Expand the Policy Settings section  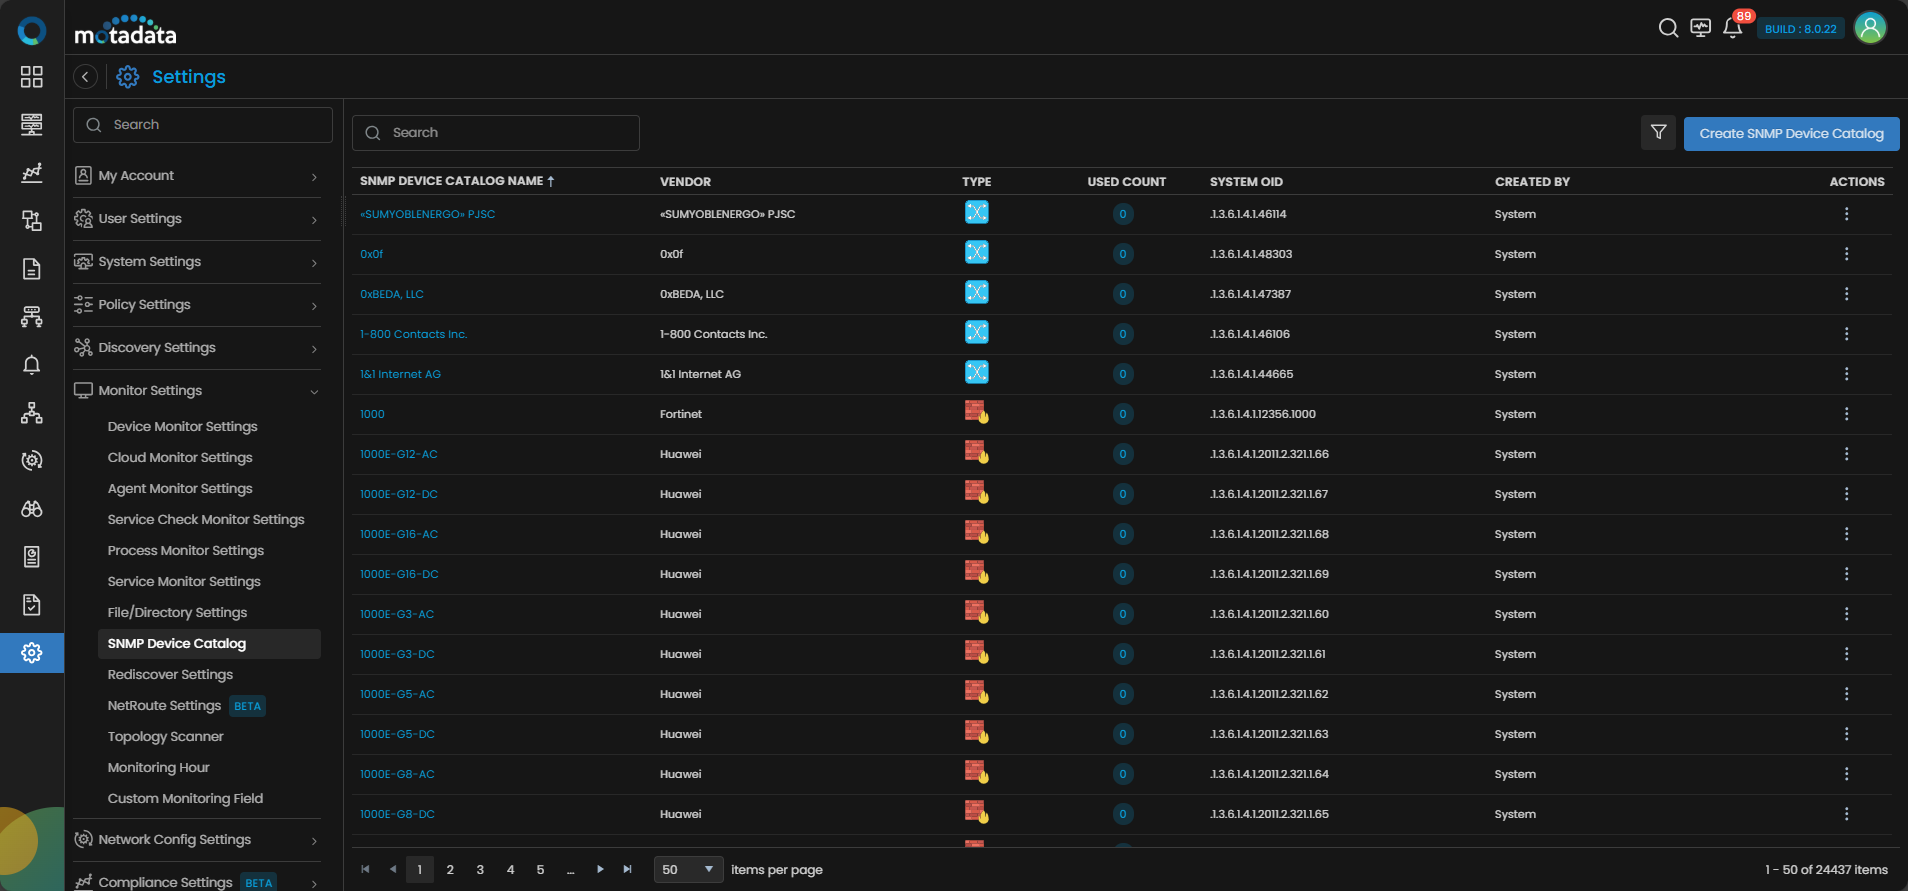click(197, 305)
